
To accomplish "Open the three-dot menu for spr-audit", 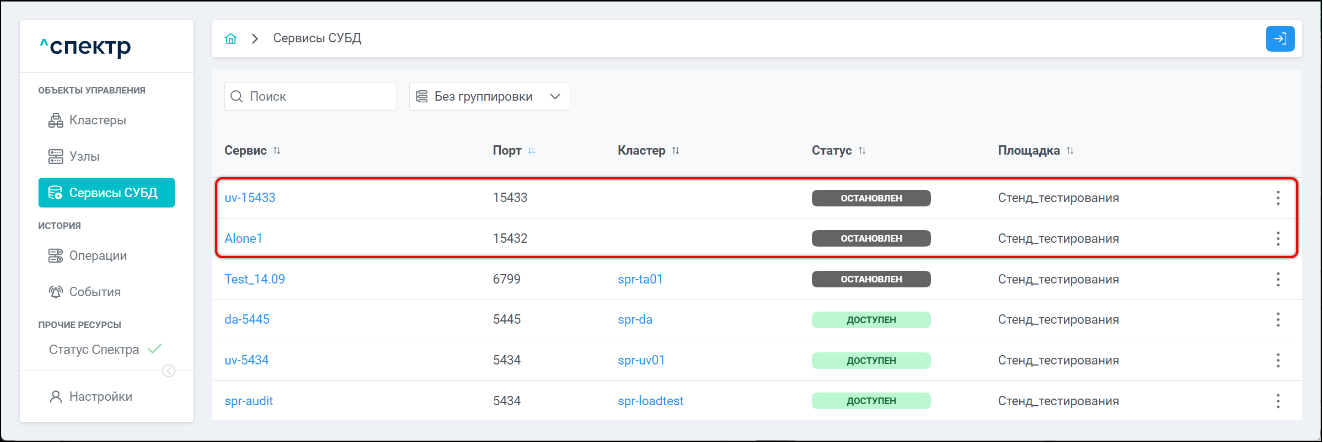I will coord(1277,401).
